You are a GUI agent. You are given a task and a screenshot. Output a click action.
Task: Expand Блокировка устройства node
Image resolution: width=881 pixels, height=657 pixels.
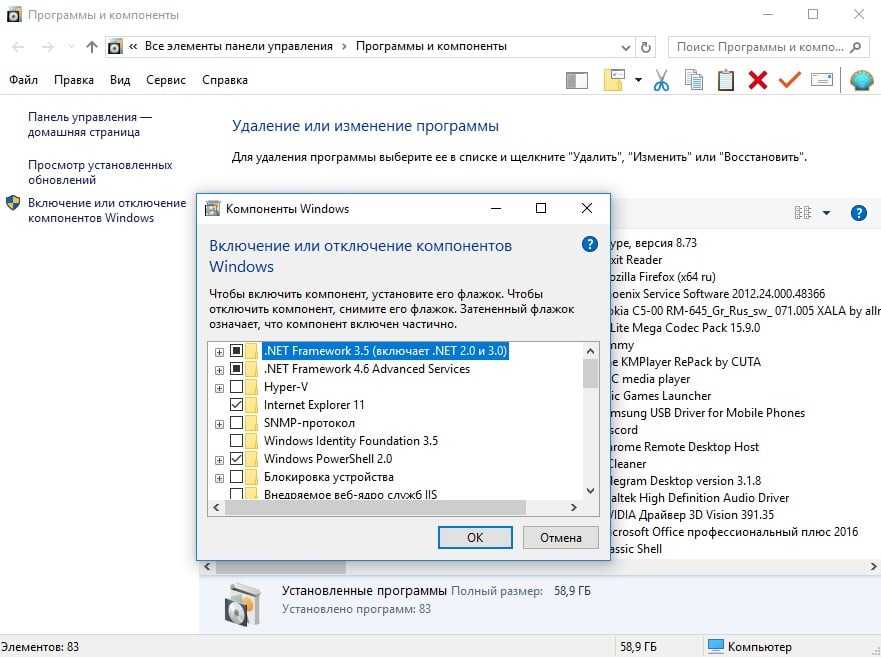point(219,478)
